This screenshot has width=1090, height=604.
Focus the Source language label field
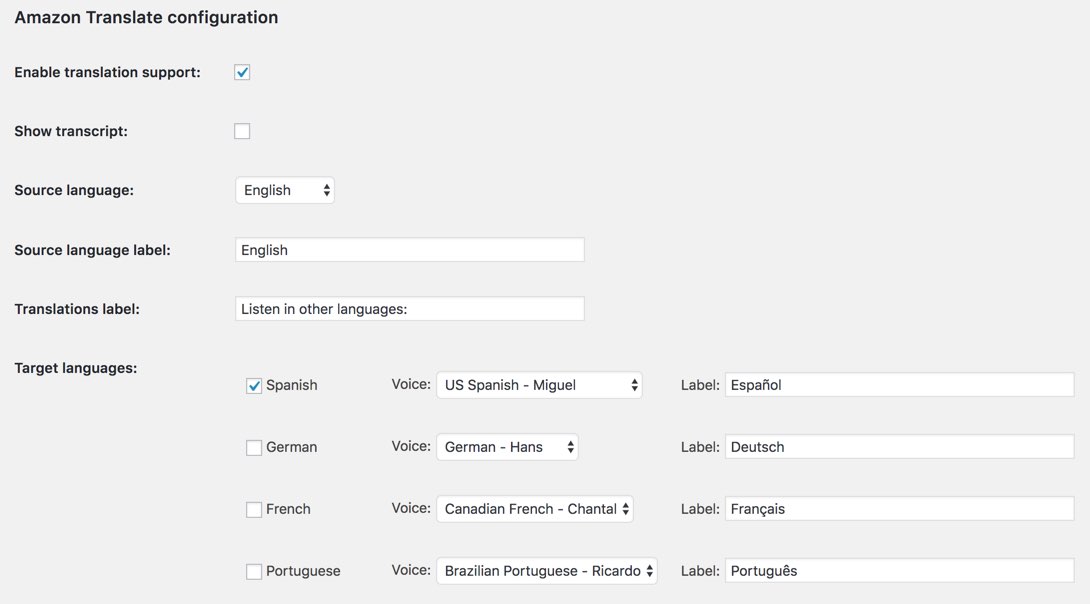point(409,250)
